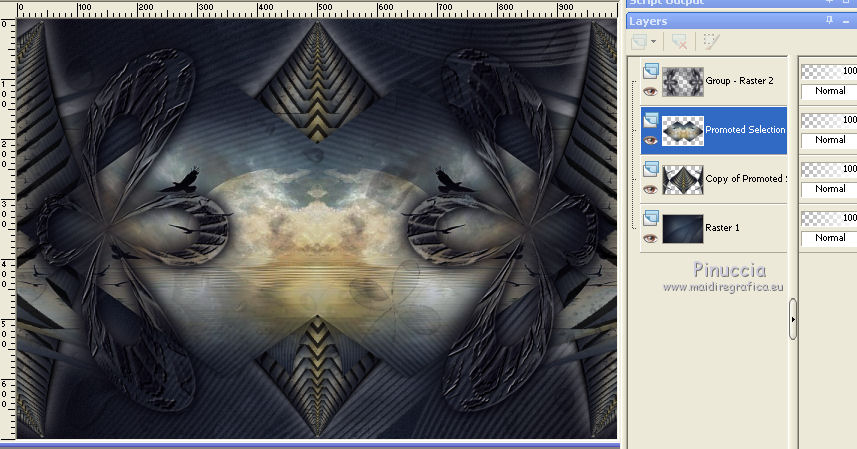Select the Promoted Selection layer thumbnail

pyautogui.click(x=683, y=131)
